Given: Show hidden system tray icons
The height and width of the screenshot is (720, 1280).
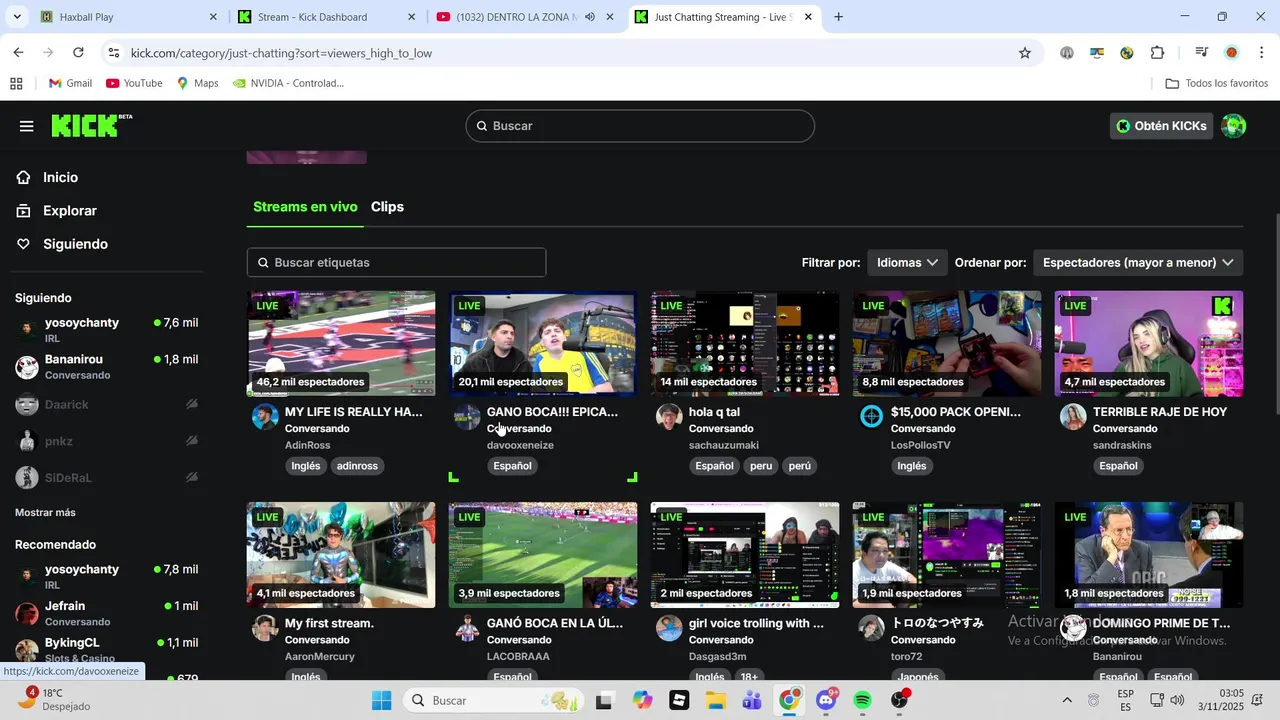Looking at the screenshot, I should click(x=1067, y=701).
